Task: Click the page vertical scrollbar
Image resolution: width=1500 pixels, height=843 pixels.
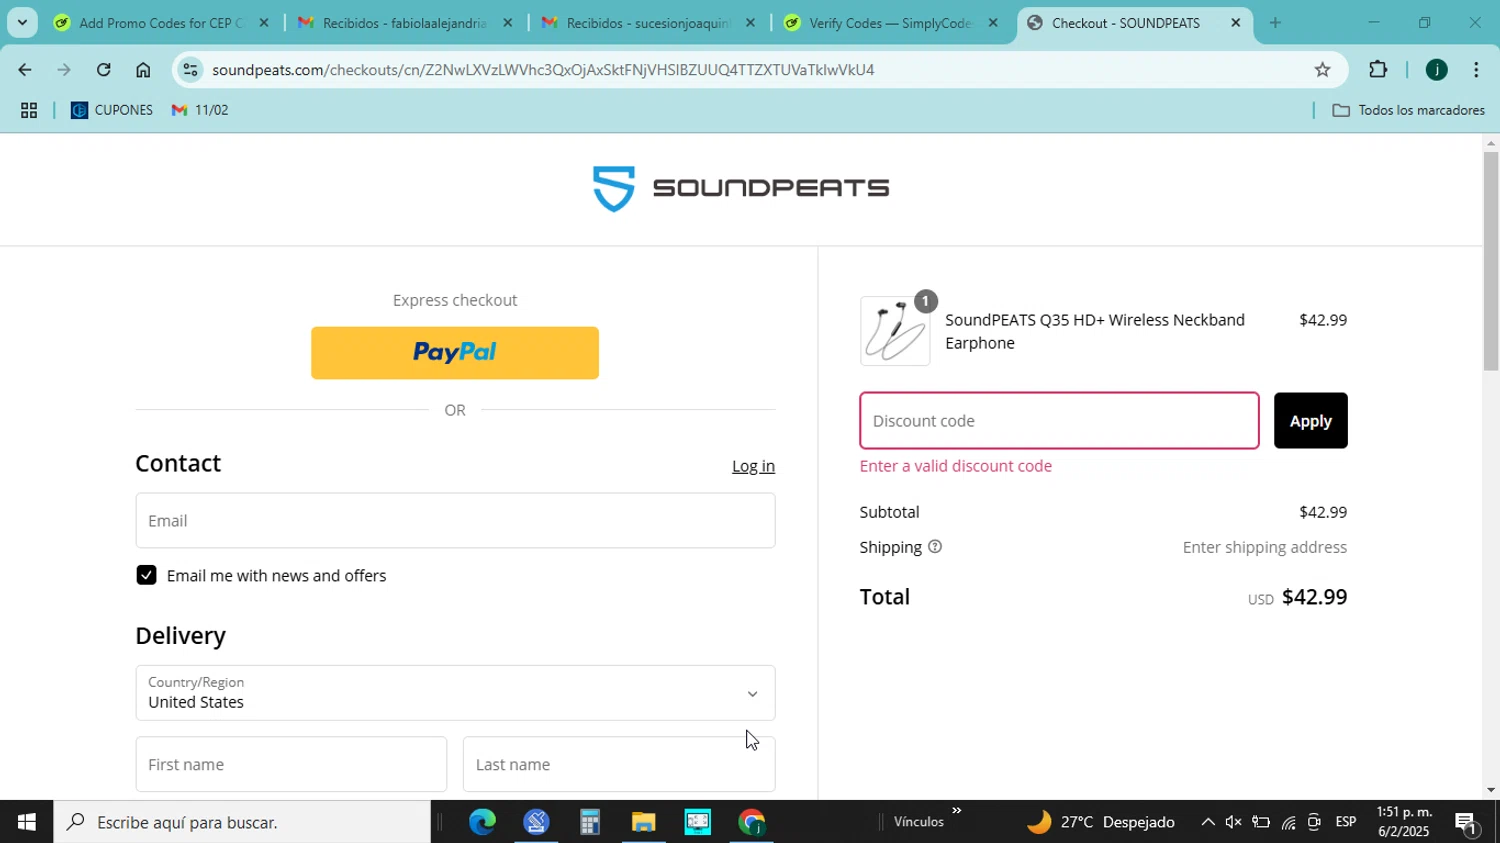Action: [x=1491, y=260]
